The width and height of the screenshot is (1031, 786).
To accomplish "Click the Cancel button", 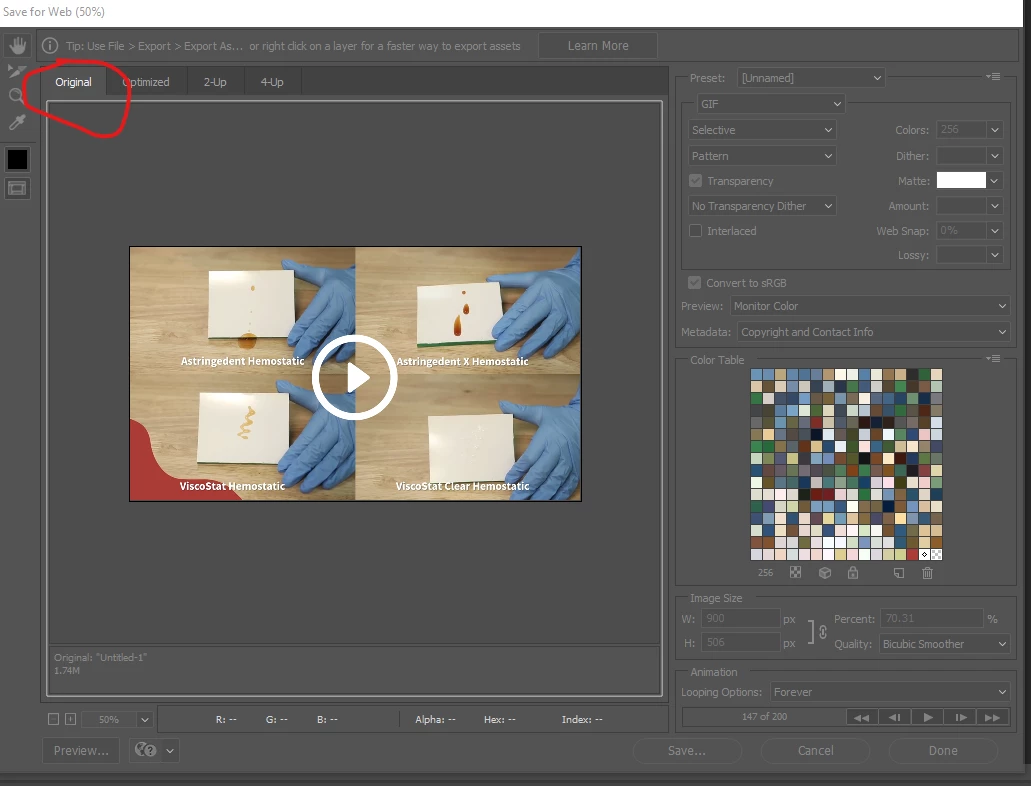I will click(815, 750).
